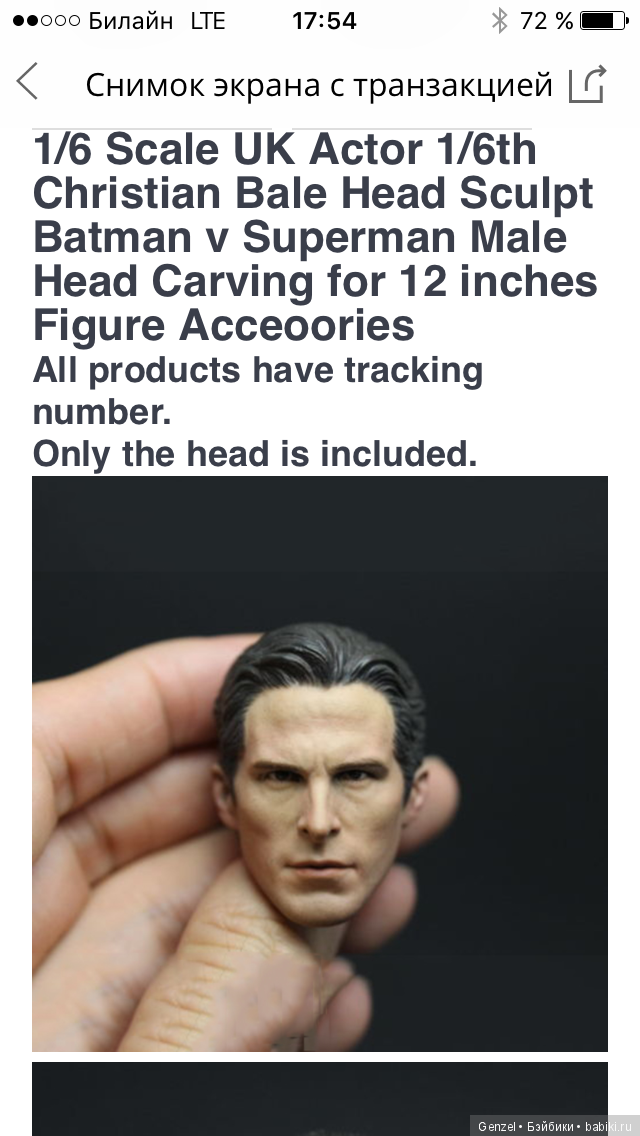640x1136 pixels.
Task: Tap the word 'Acceoories' in the listing title
Action: pos(296,327)
